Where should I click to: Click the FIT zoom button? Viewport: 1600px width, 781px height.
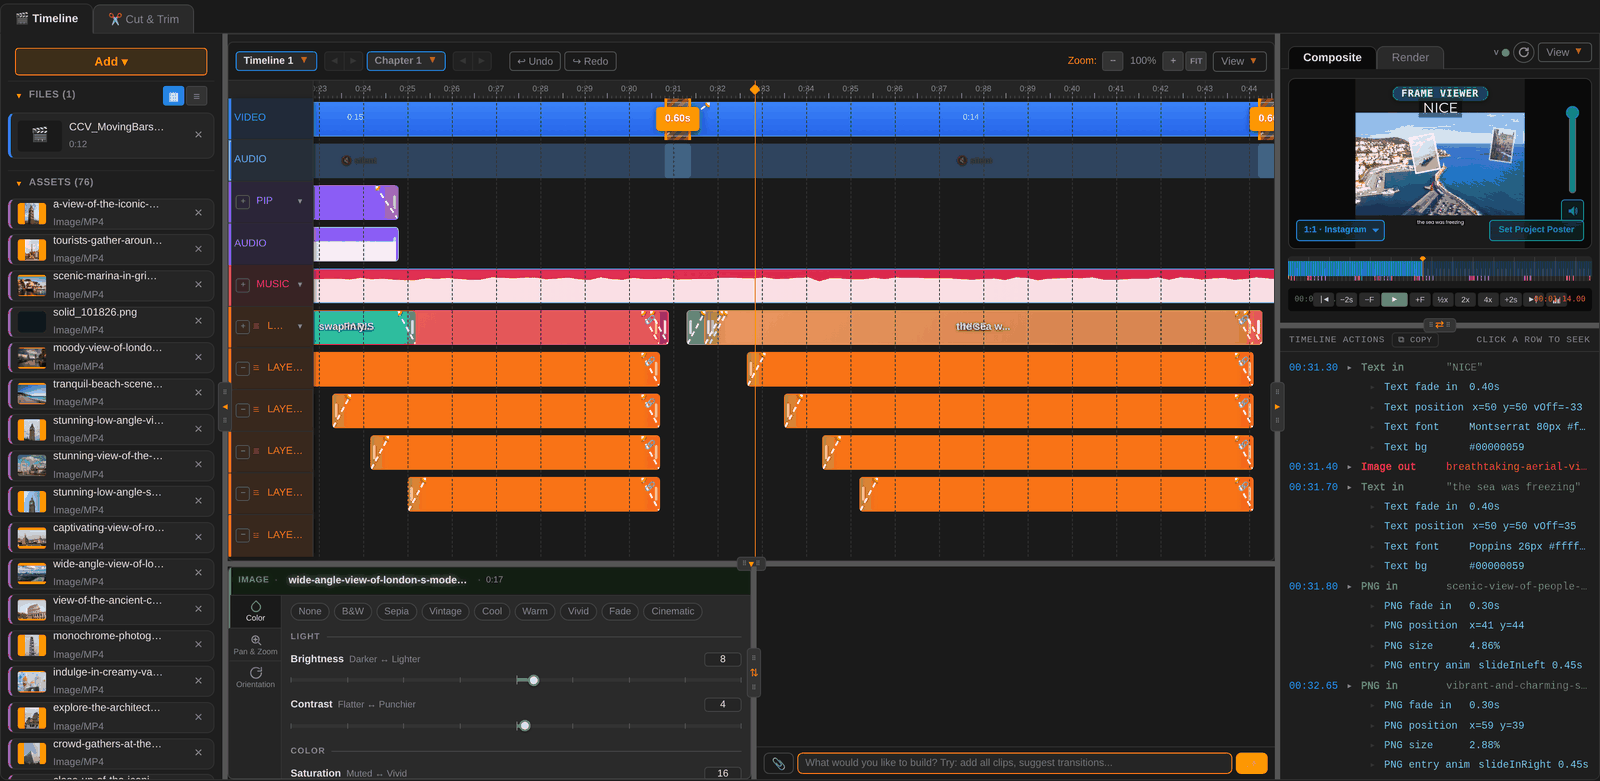[1196, 61]
